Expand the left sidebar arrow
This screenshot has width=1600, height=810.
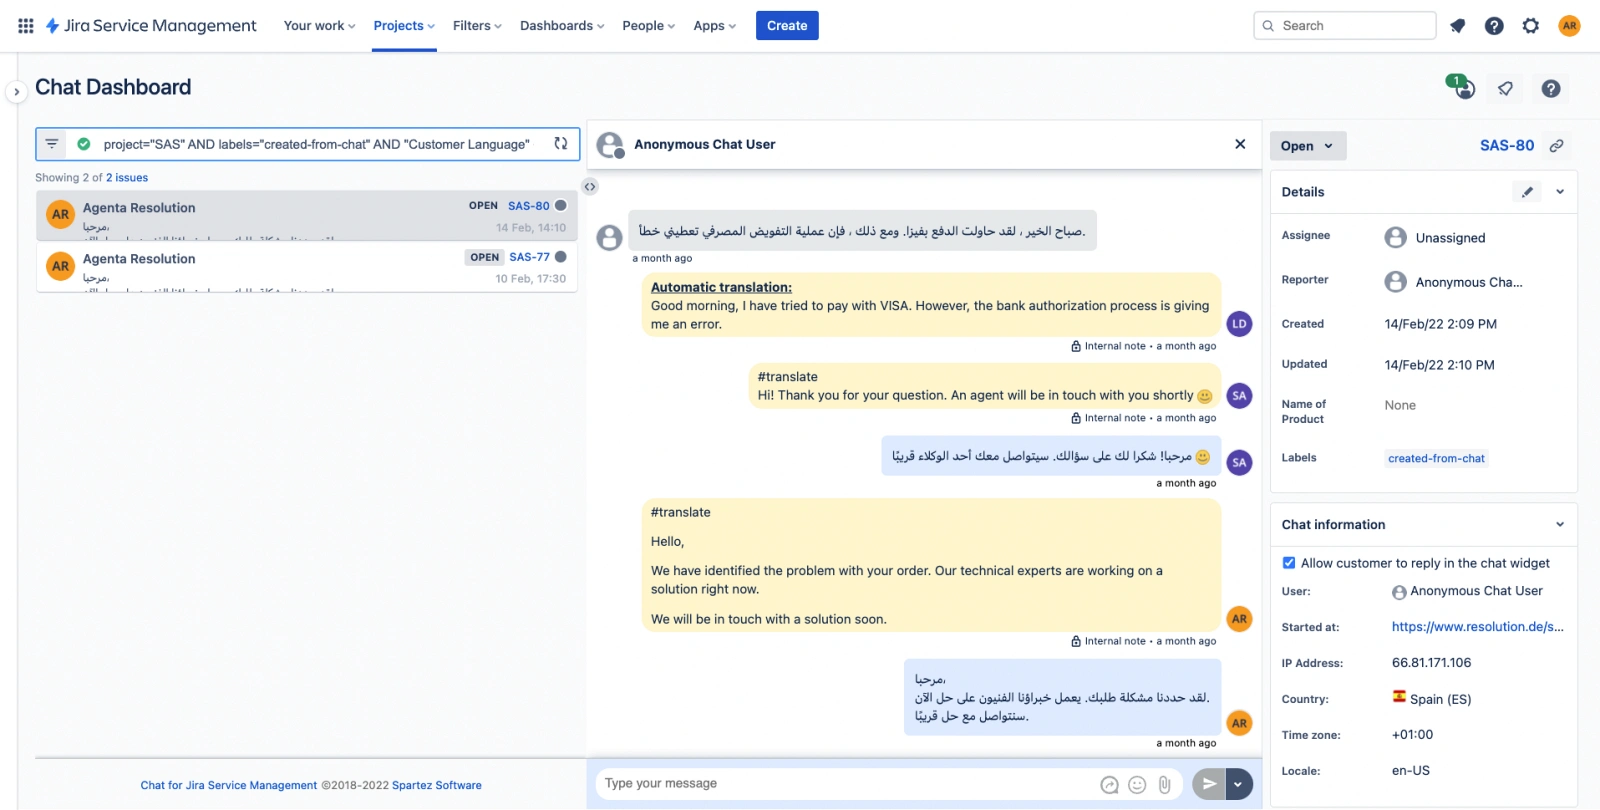point(16,92)
